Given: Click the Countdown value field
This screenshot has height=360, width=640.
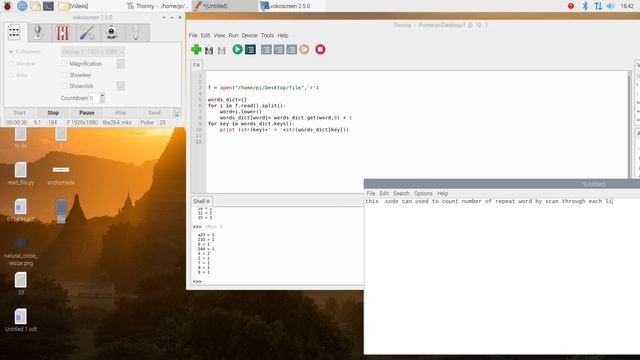Looking at the screenshot, I should (94, 98).
